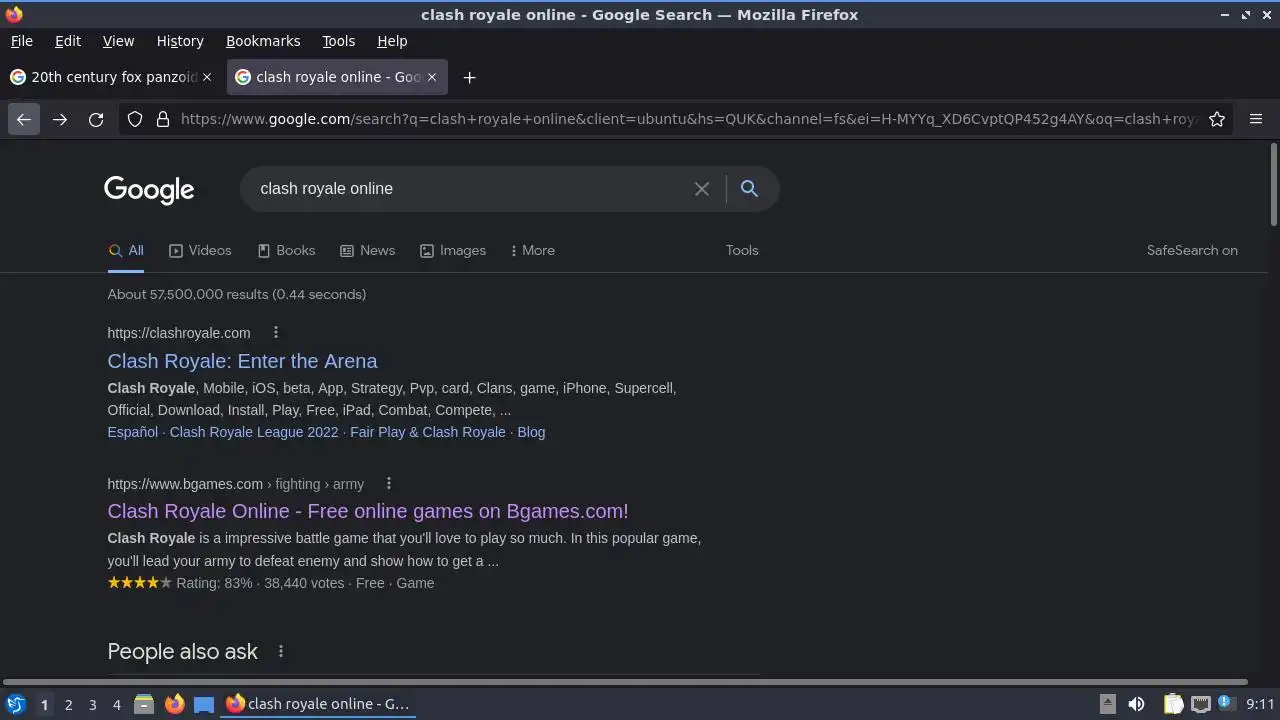Open the File menu

21,41
